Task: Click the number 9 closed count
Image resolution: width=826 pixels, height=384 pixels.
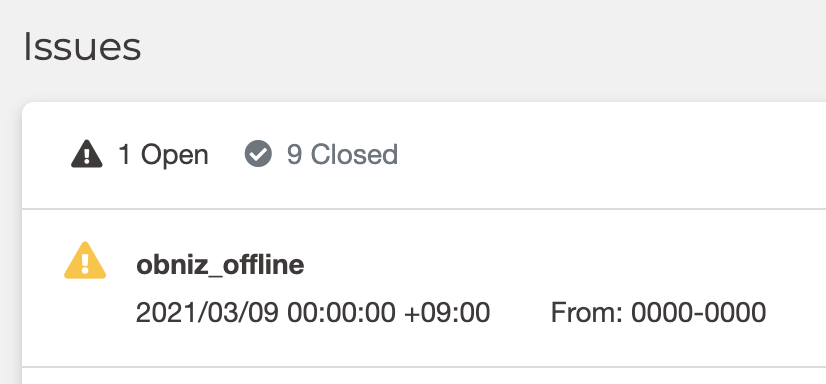Action: coord(294,155)
